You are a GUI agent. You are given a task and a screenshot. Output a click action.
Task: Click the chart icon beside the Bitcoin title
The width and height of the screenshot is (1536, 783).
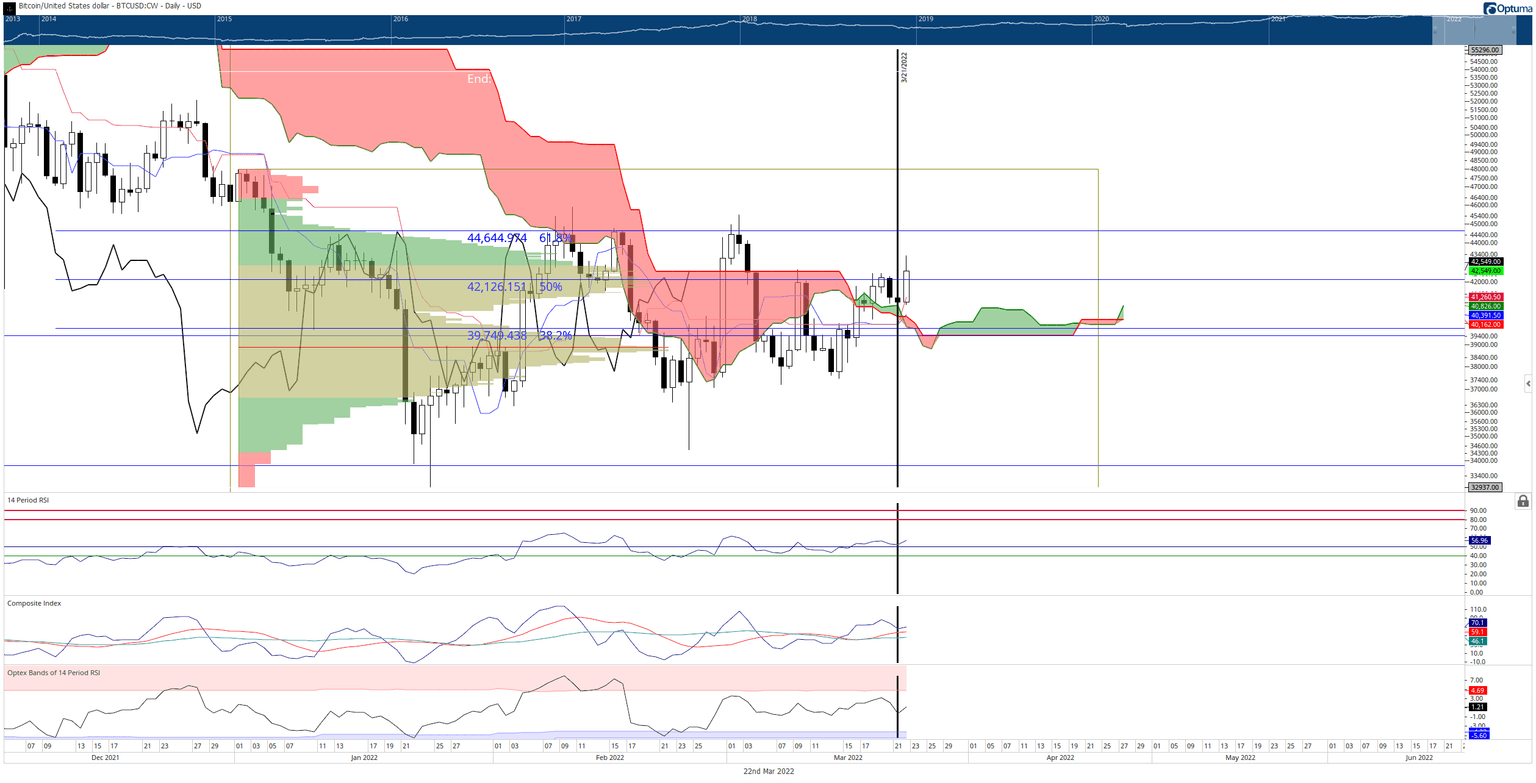point(9,6)
